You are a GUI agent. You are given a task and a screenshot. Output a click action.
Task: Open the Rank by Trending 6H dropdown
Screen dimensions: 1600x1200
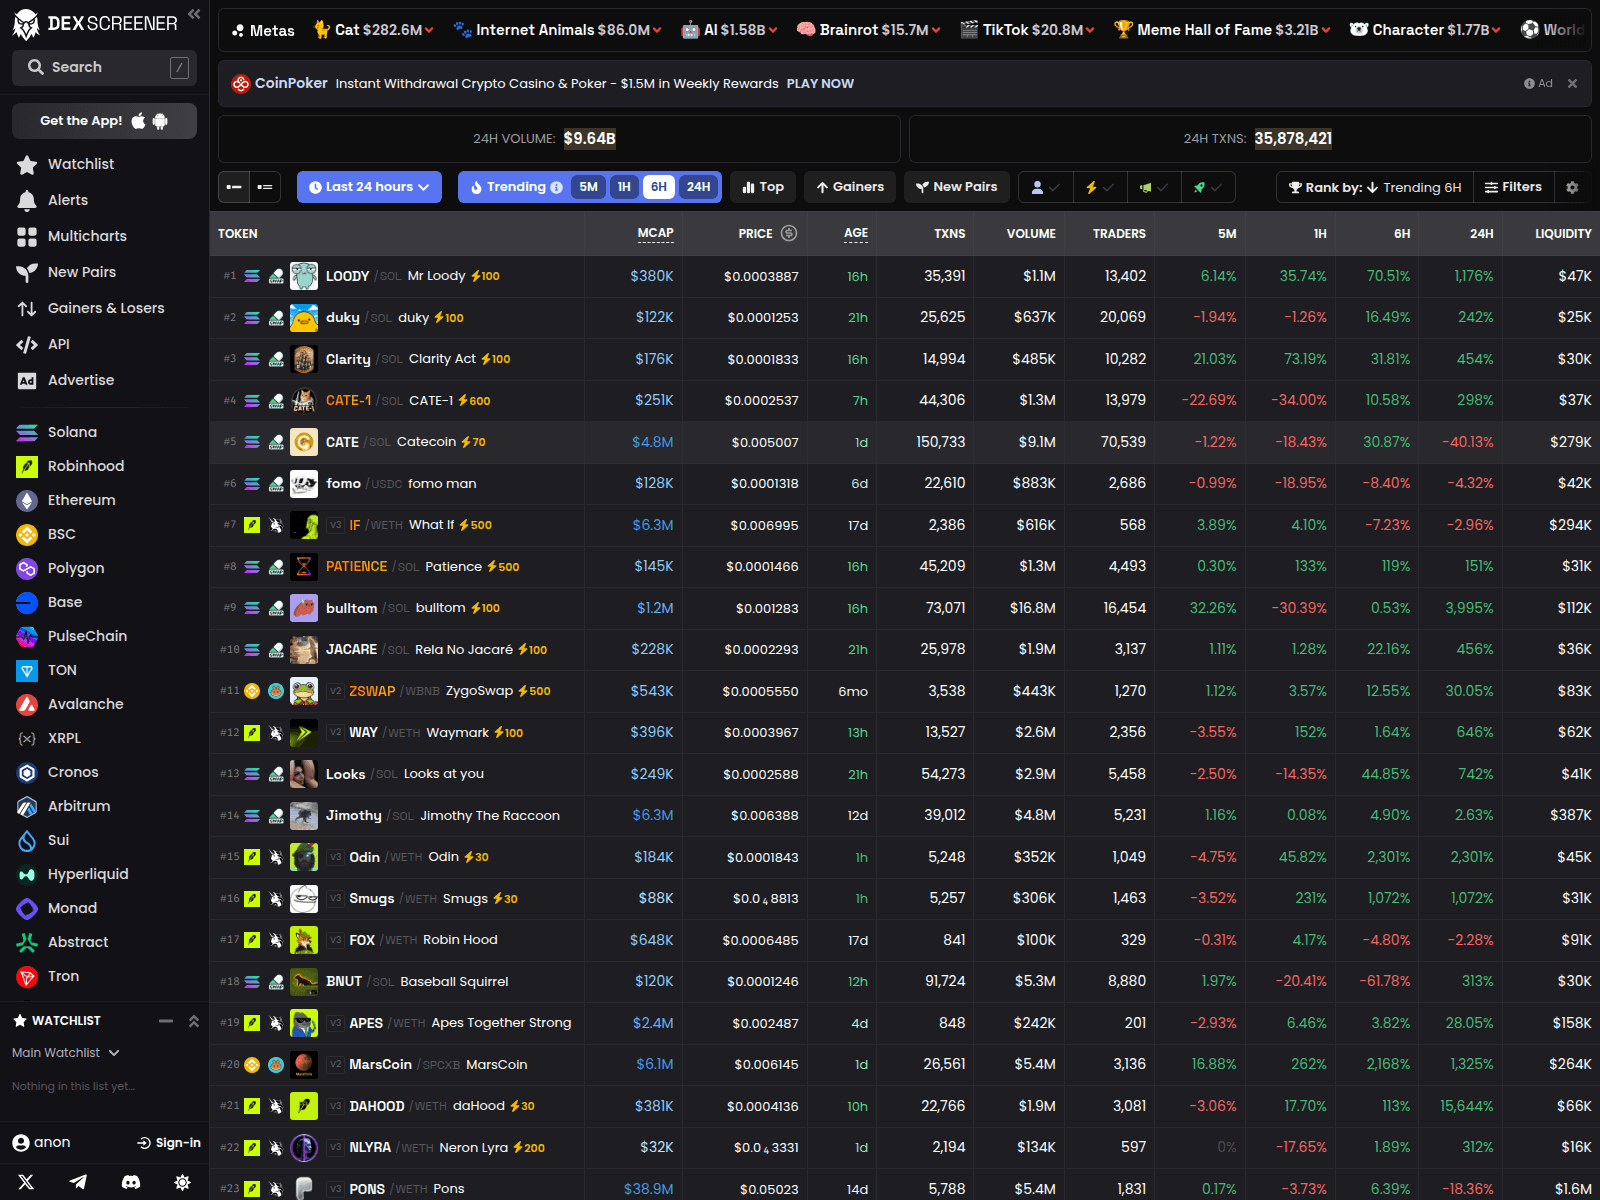click(x=1375, y=187)
